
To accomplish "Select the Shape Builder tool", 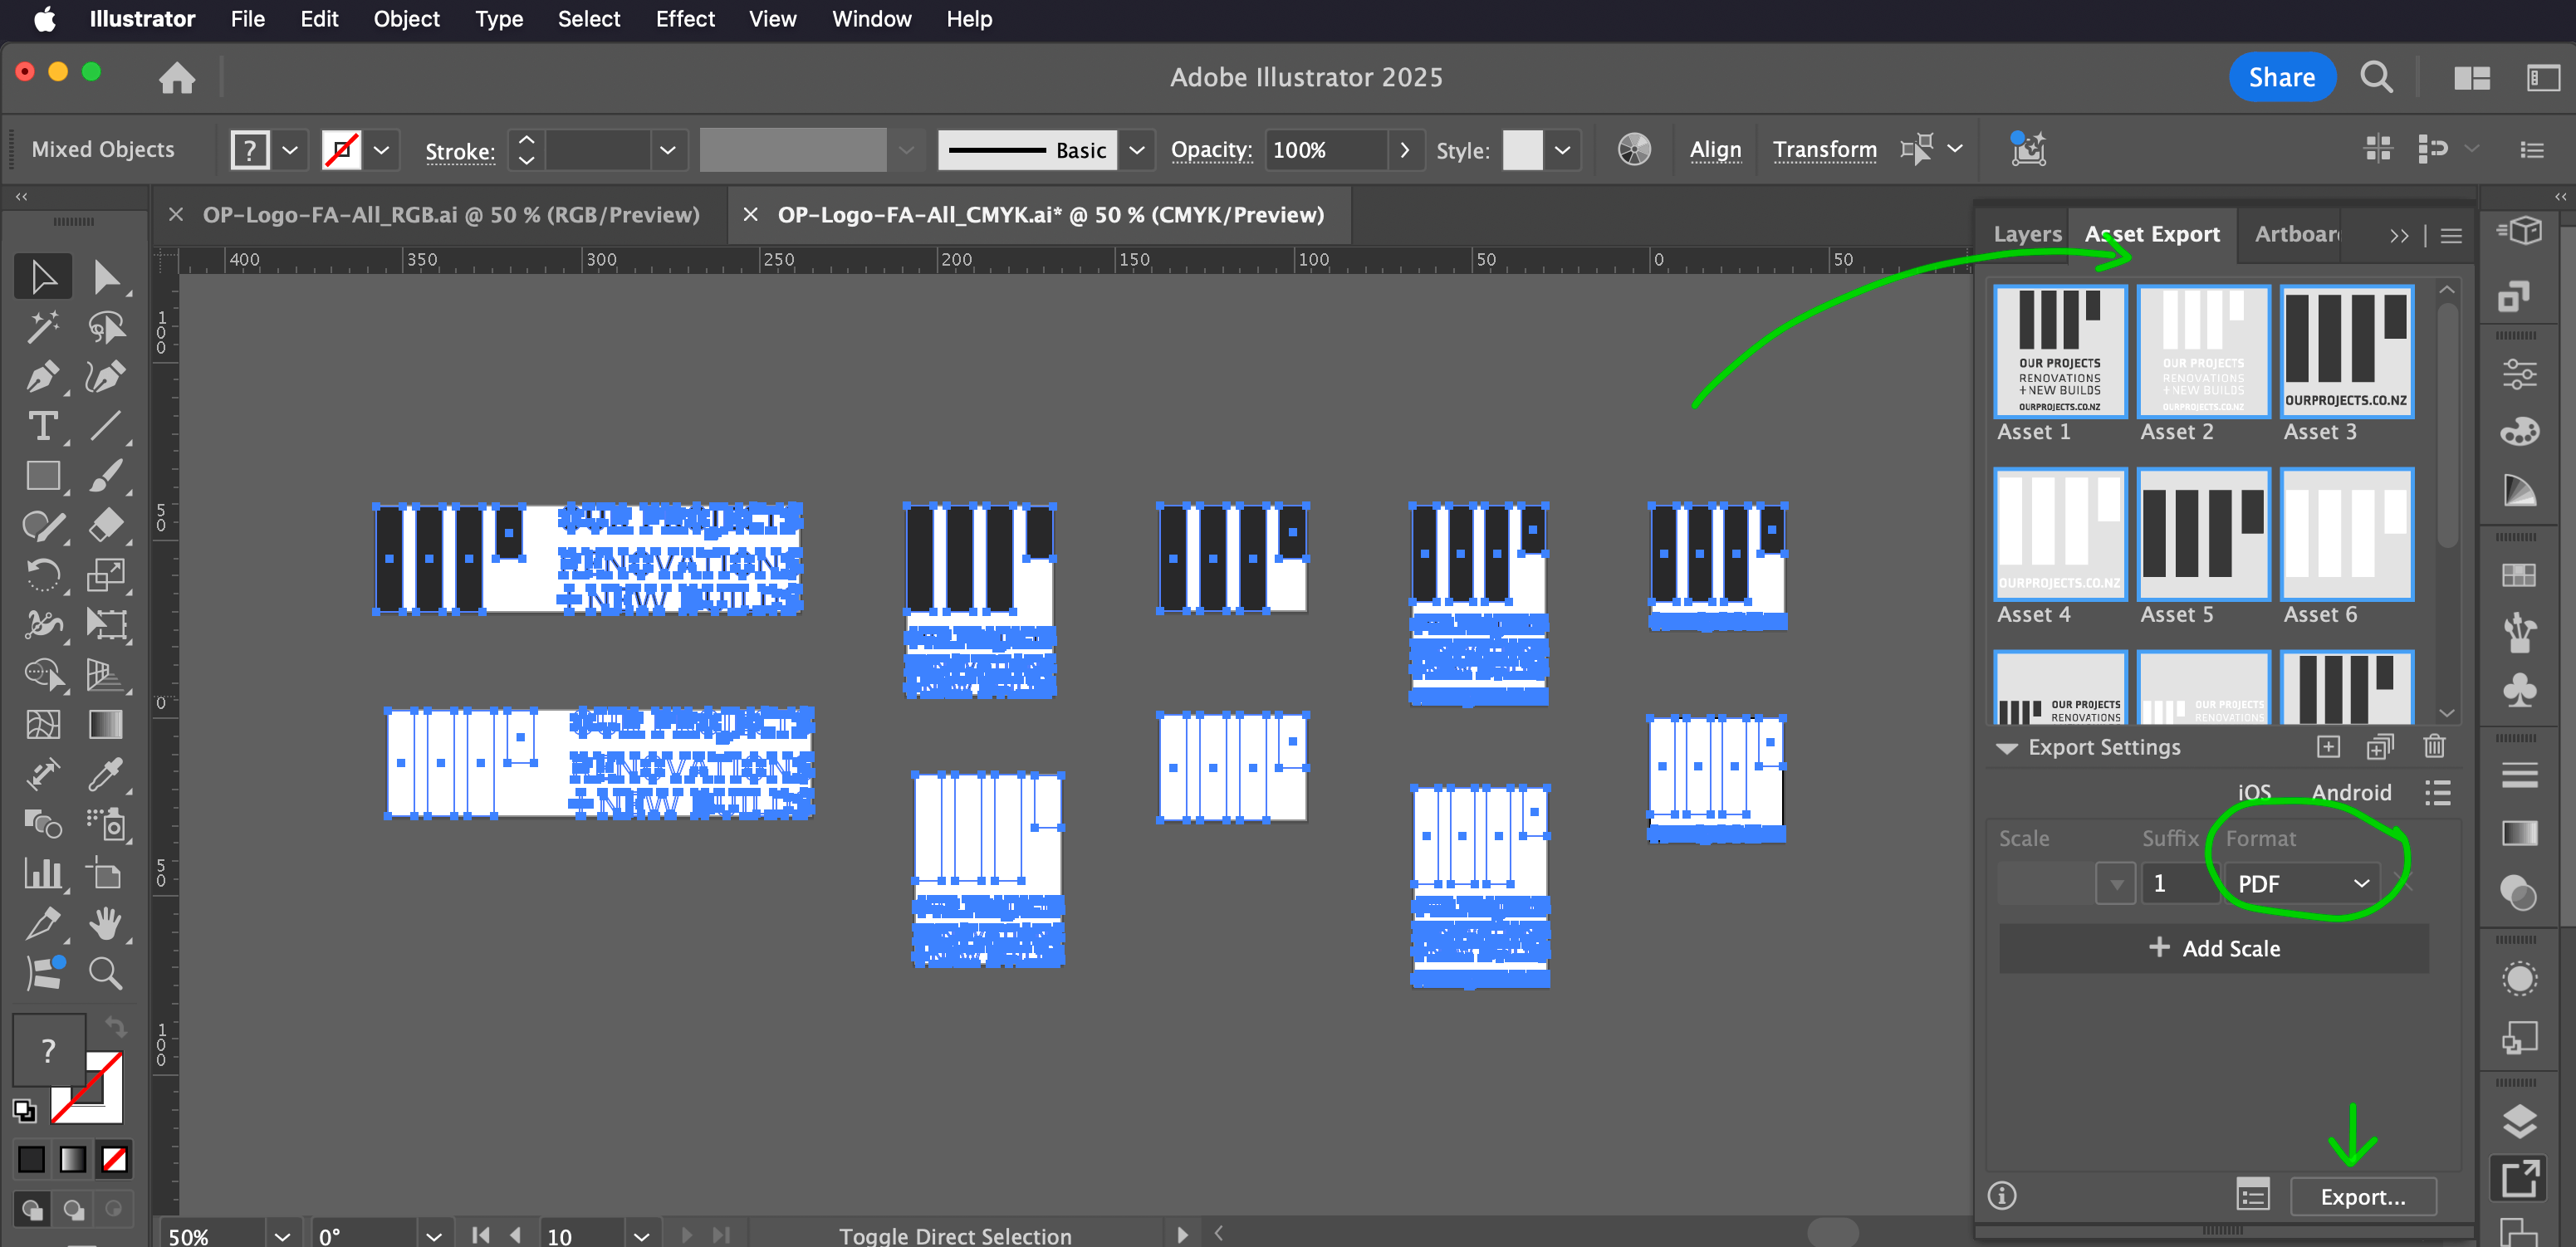I will pyautogui.click(x=43, y=675).
